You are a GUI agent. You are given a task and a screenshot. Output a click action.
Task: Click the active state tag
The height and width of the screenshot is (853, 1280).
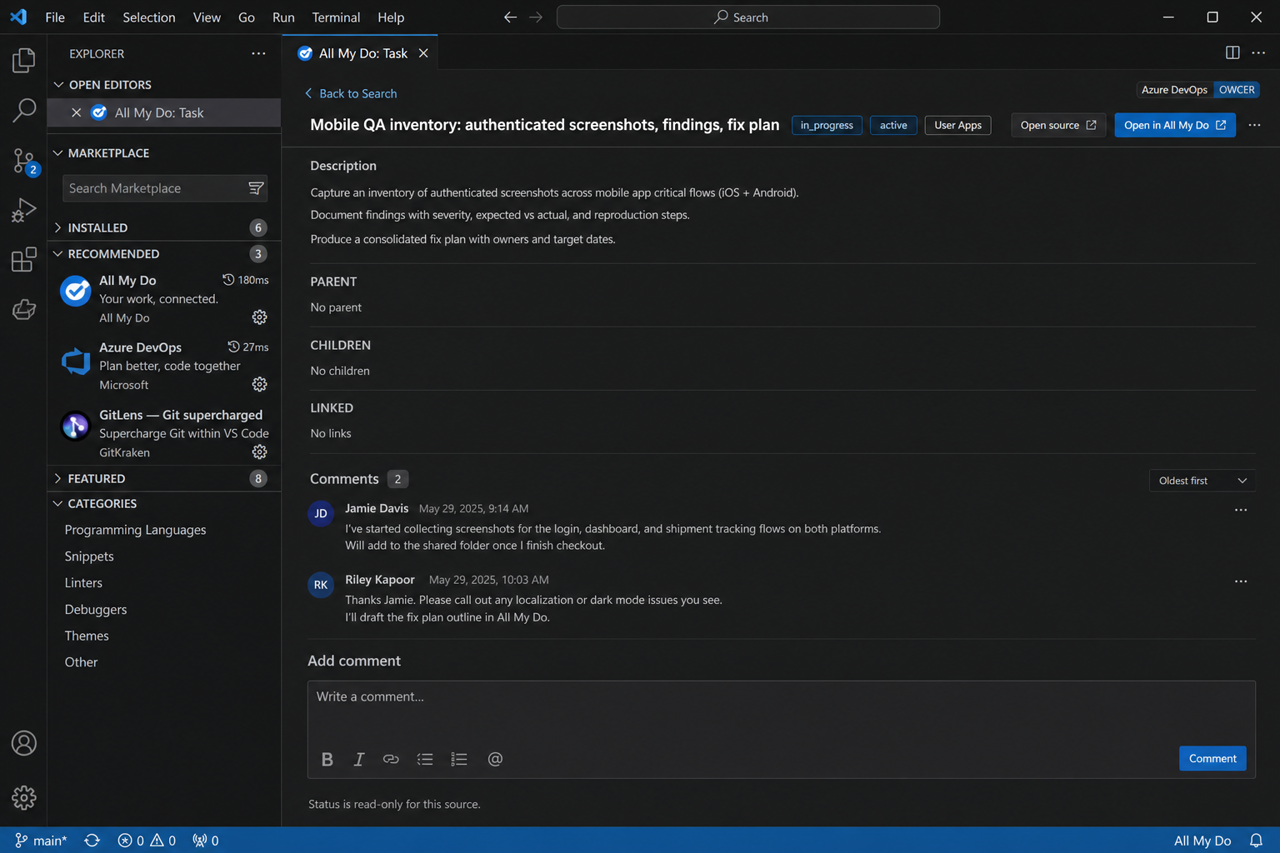pos(893,125)
